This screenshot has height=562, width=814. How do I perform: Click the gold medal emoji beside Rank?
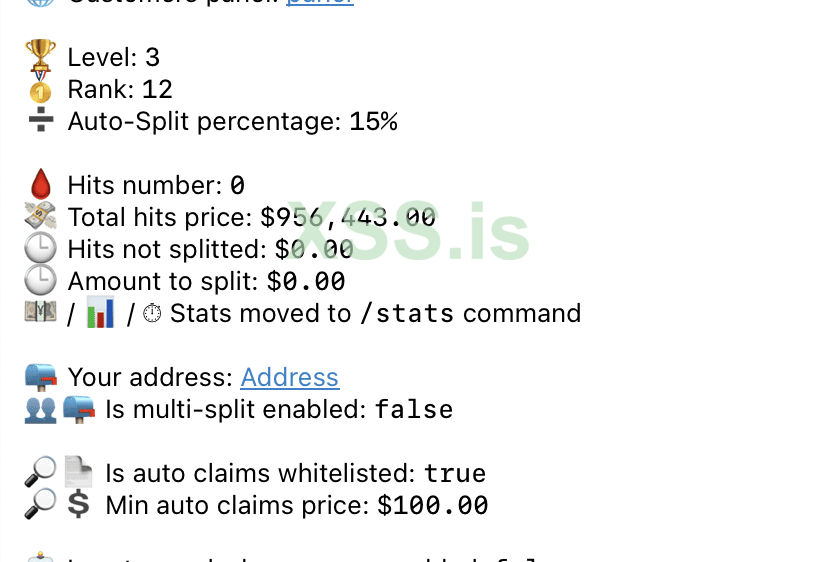pos(40,90)
